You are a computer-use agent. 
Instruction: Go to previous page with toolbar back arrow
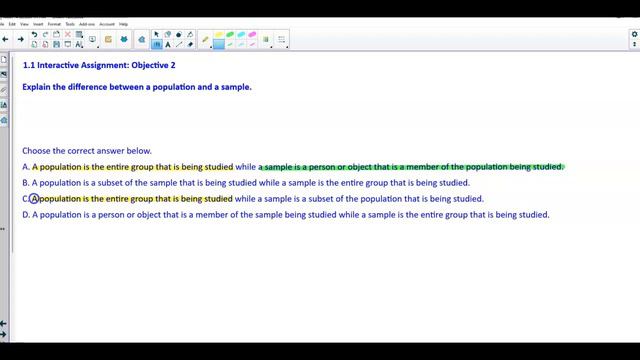[x=5, y=39]
